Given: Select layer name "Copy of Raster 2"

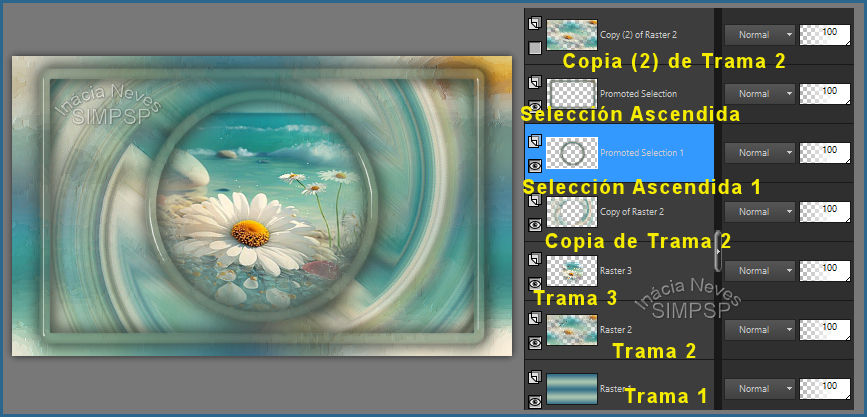Looking at the screenshot, I should (x=631, y=212).
